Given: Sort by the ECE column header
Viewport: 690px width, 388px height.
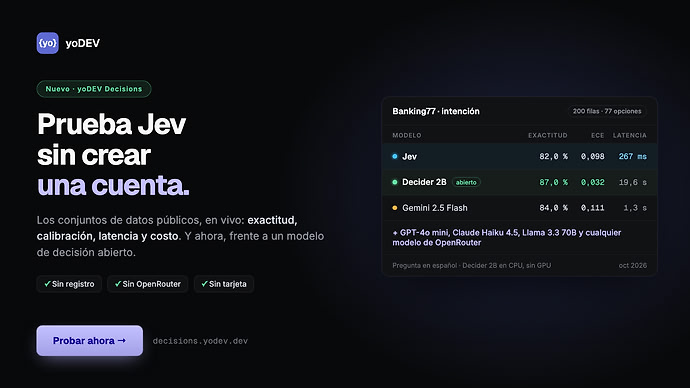Looking at the screenshot, I should pyautogui.click(x=598, y=135).
